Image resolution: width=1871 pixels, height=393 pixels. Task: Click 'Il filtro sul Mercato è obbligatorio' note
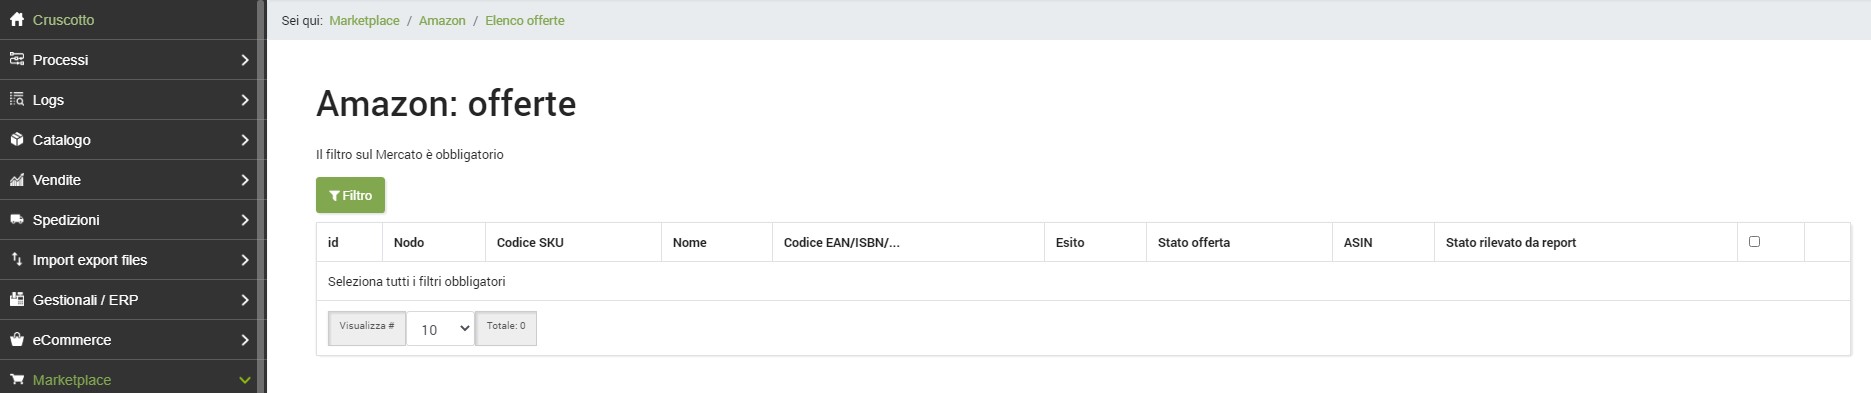(410, 155)
